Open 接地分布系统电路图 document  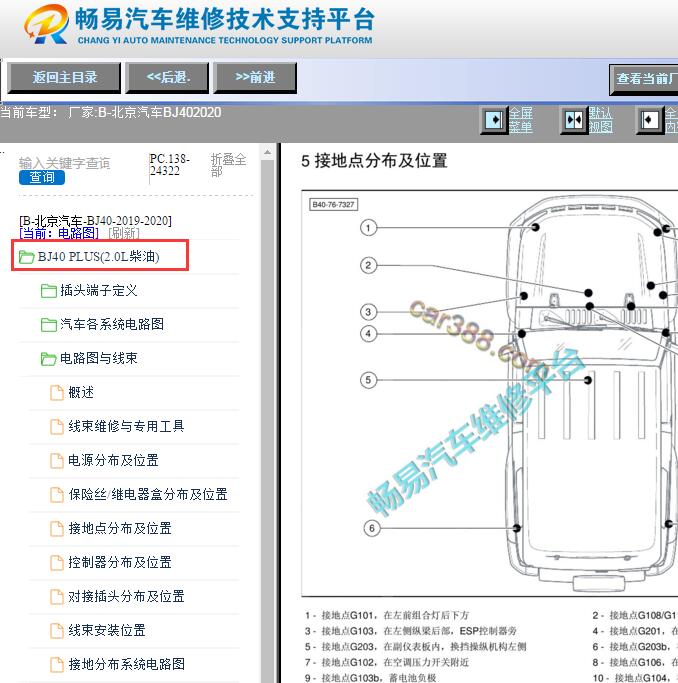pyautogui.click(x=126, y=664)
